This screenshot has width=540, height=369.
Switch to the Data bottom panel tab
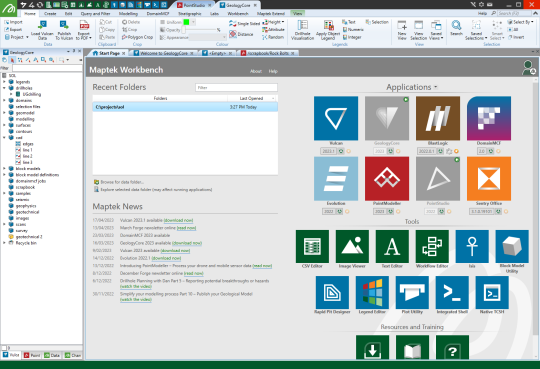52,355
